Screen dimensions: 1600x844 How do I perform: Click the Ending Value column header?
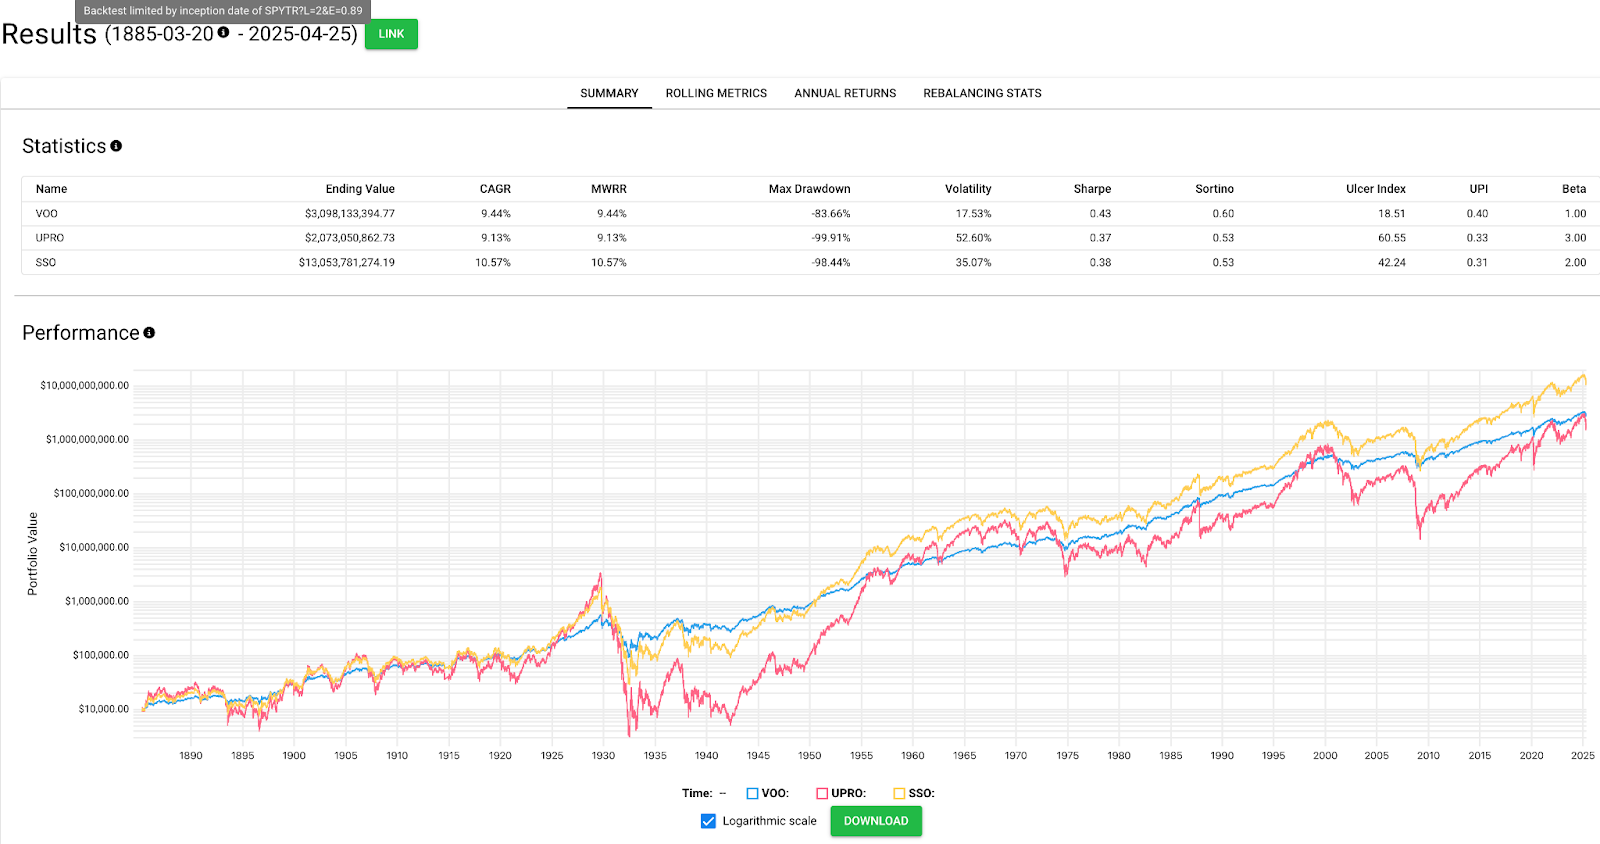[x=360, y=189]
